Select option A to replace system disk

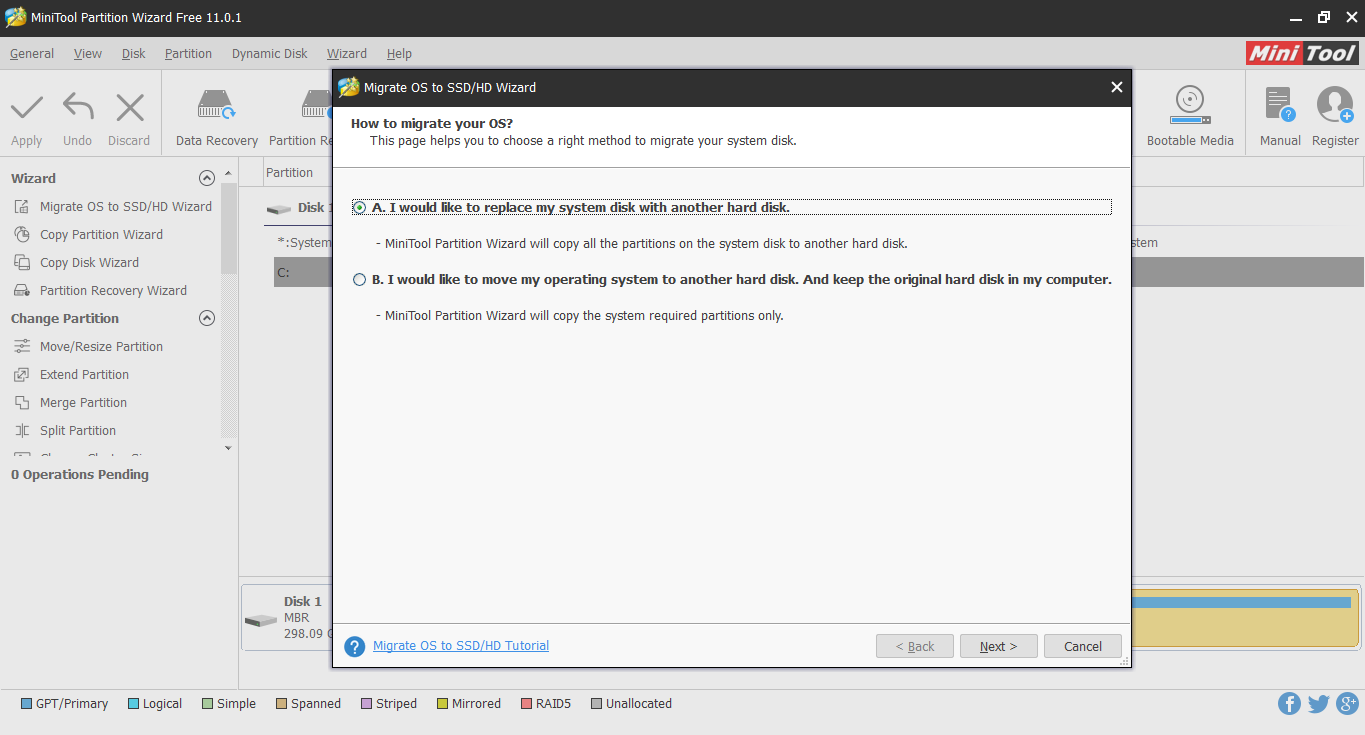(358, 207)
